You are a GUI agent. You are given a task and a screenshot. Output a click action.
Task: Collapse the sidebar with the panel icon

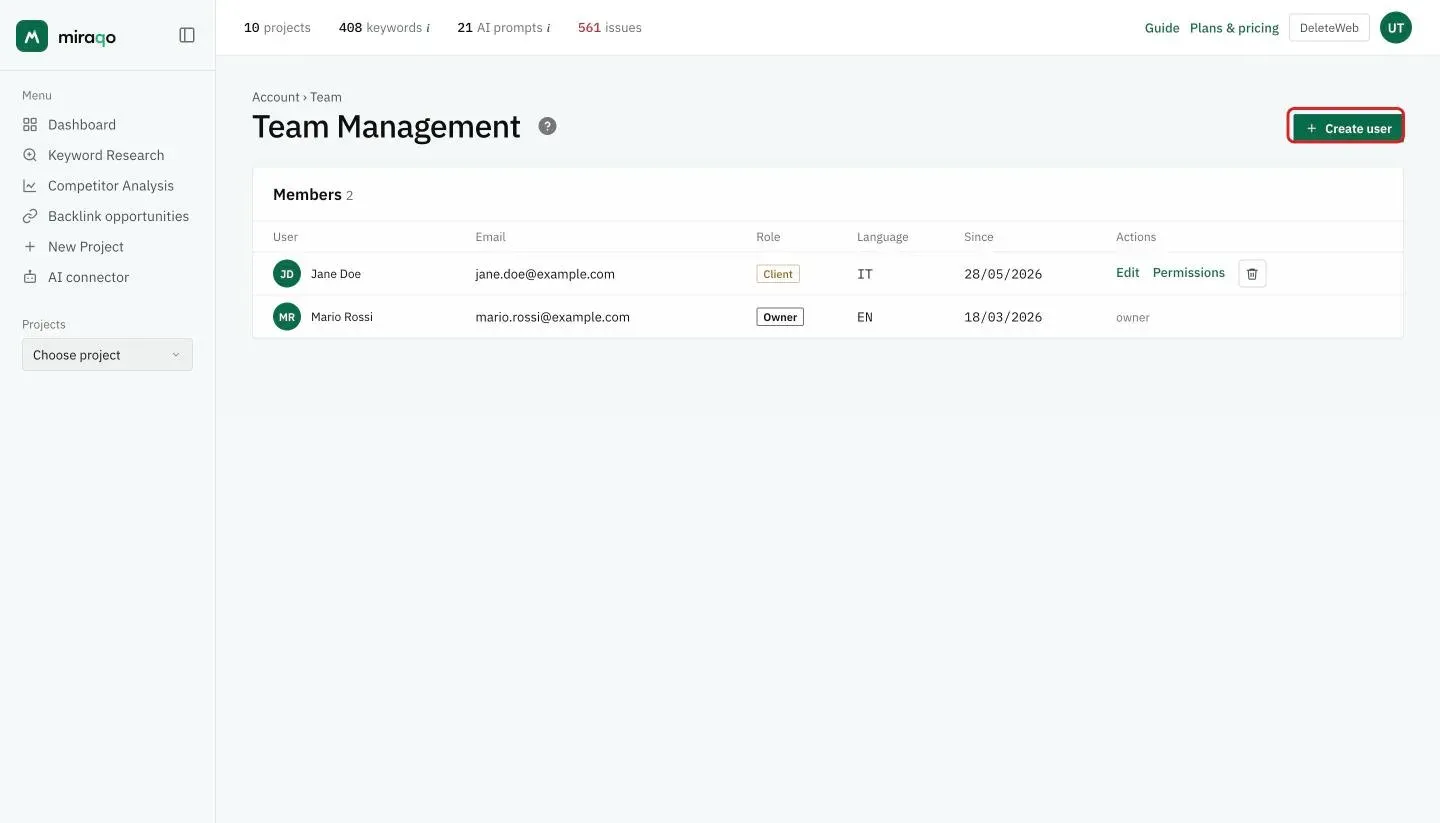click(187, 35)
